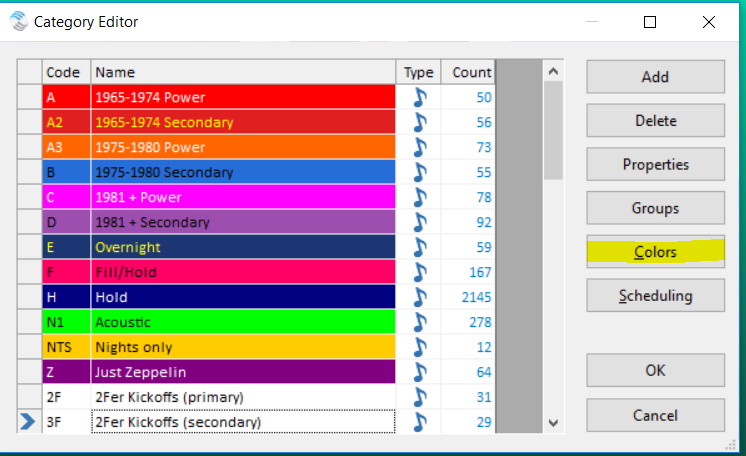Click Cancel to discard changes
The height and width of the screenshot is (456, 746).
(655, 415)
